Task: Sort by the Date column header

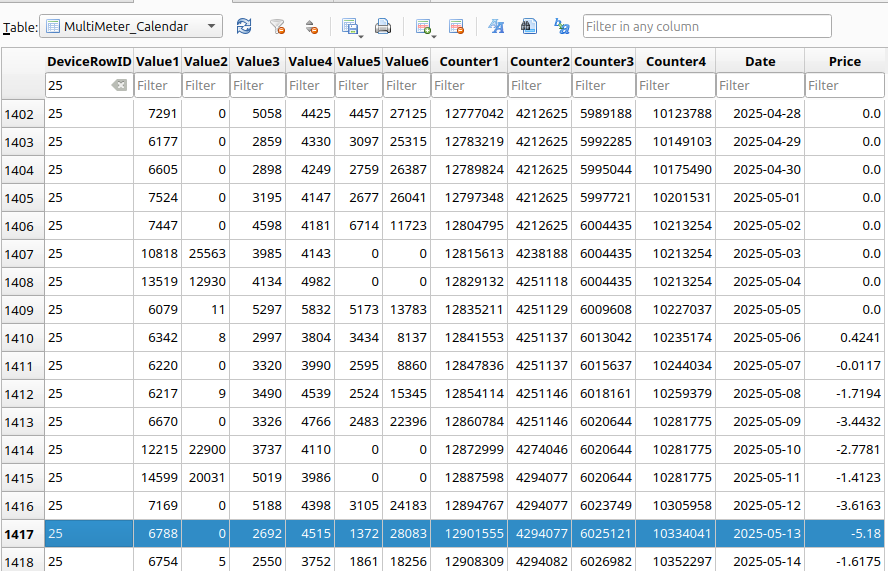Action: (x=761, y=61)
